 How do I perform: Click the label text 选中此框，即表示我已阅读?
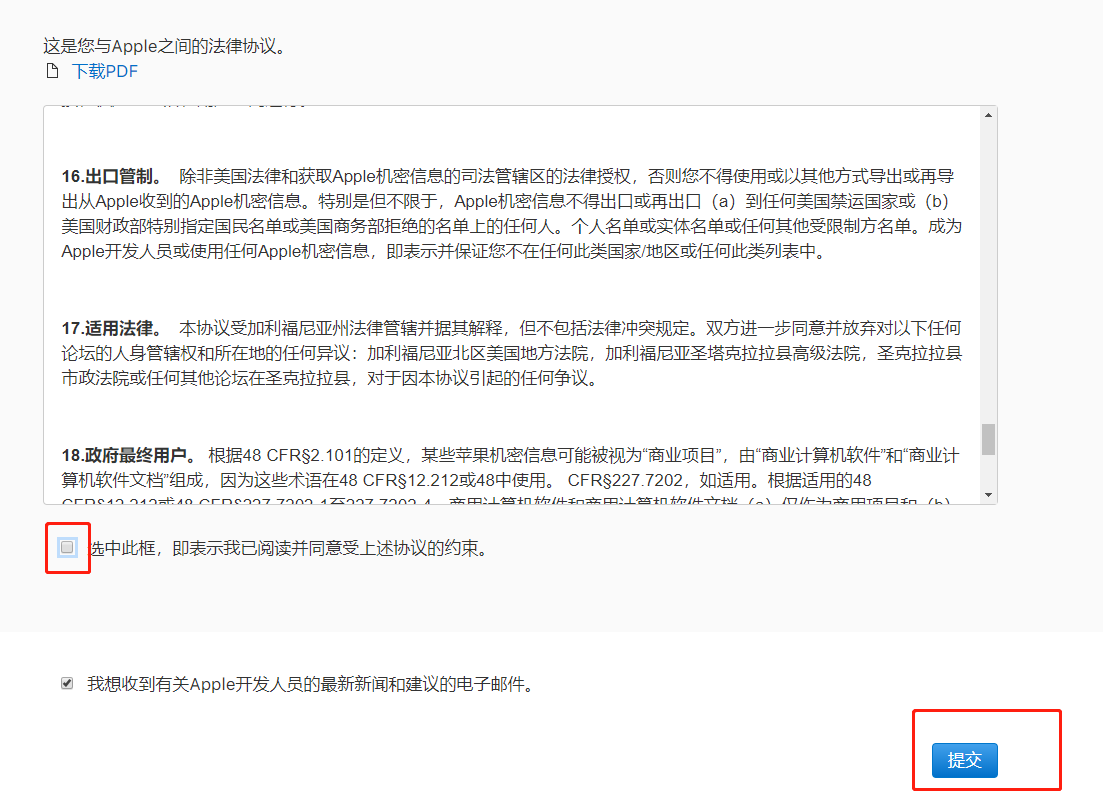288,548
